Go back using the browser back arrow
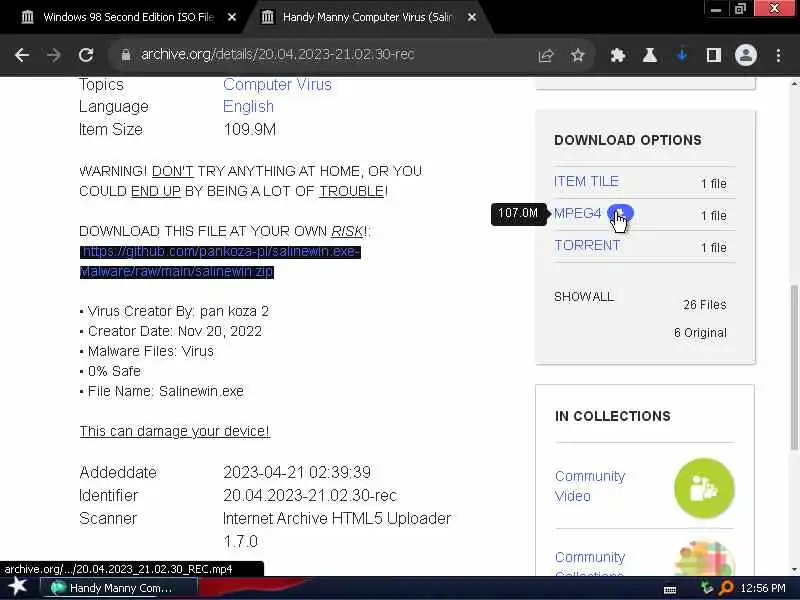Image resolution: width=800 pixels, height=600 pixels. pyautogui.click(x=22, y=55)
